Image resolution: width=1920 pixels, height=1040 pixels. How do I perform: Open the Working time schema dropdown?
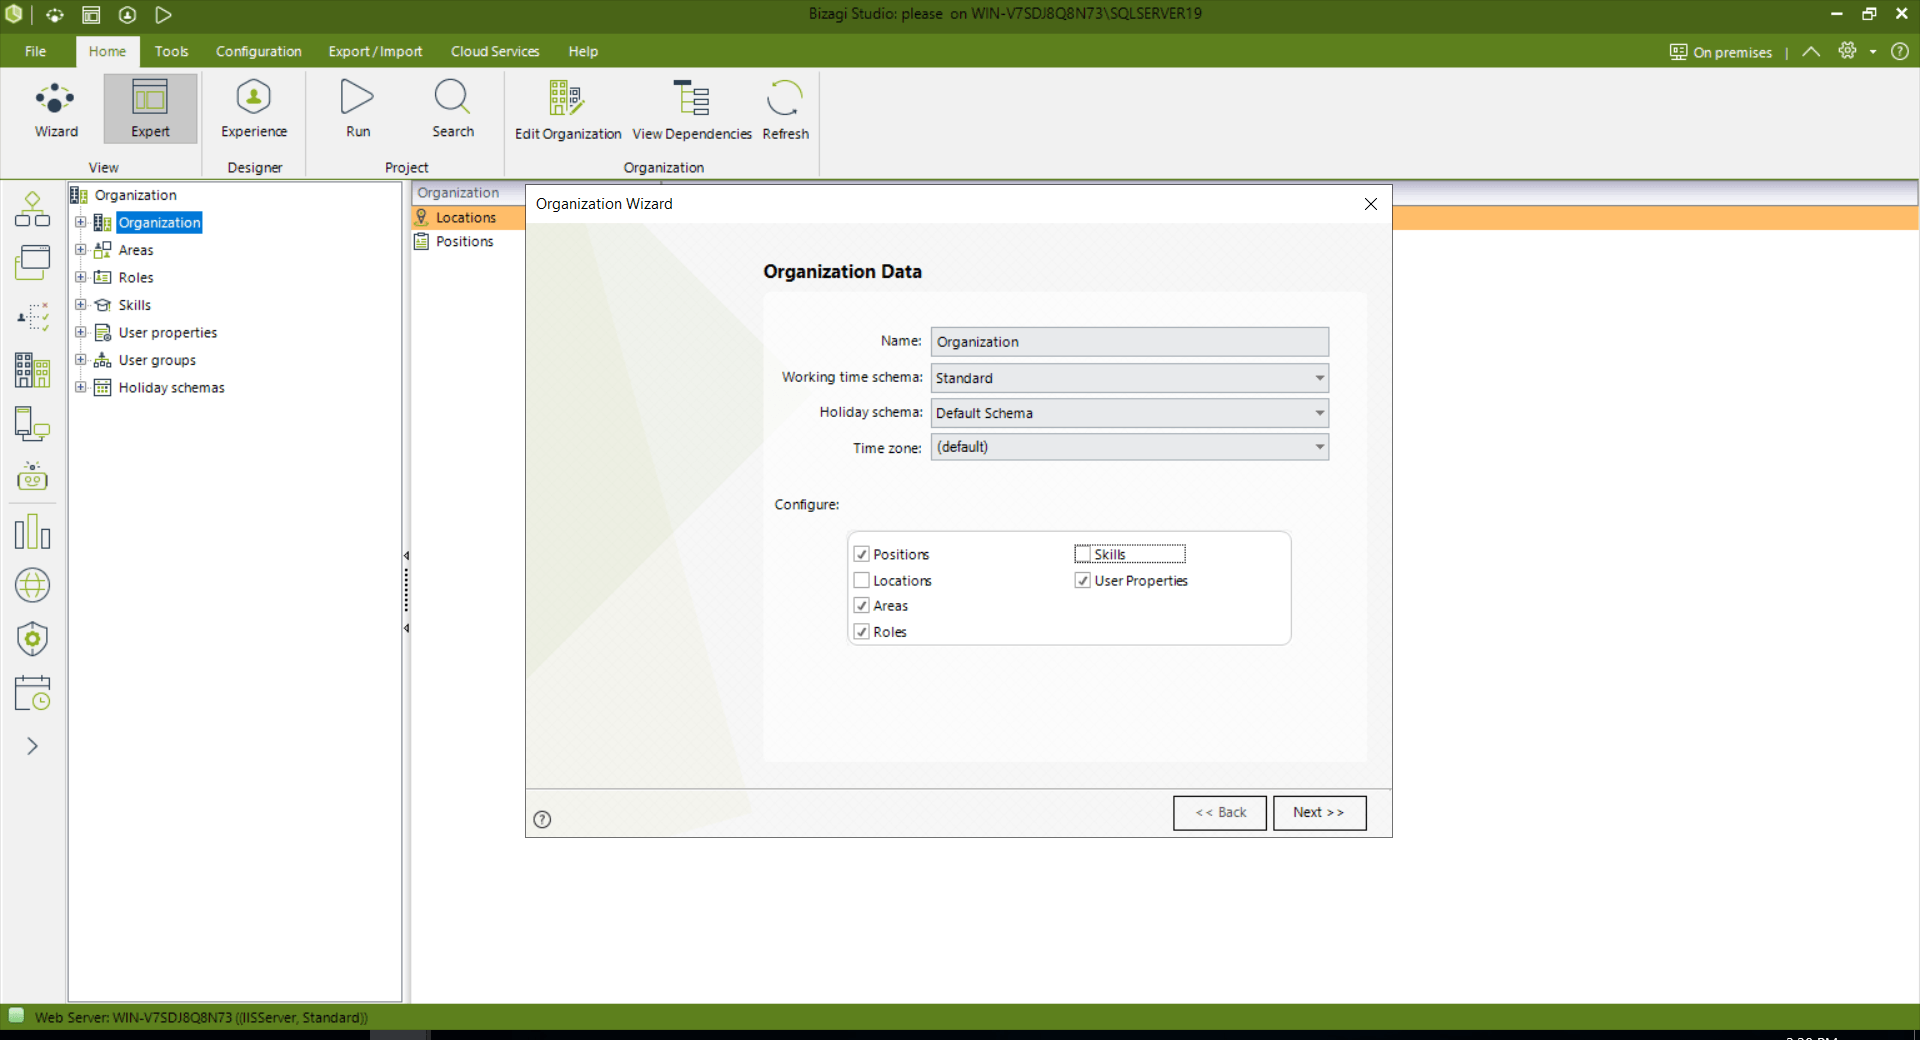point(1129,378)
